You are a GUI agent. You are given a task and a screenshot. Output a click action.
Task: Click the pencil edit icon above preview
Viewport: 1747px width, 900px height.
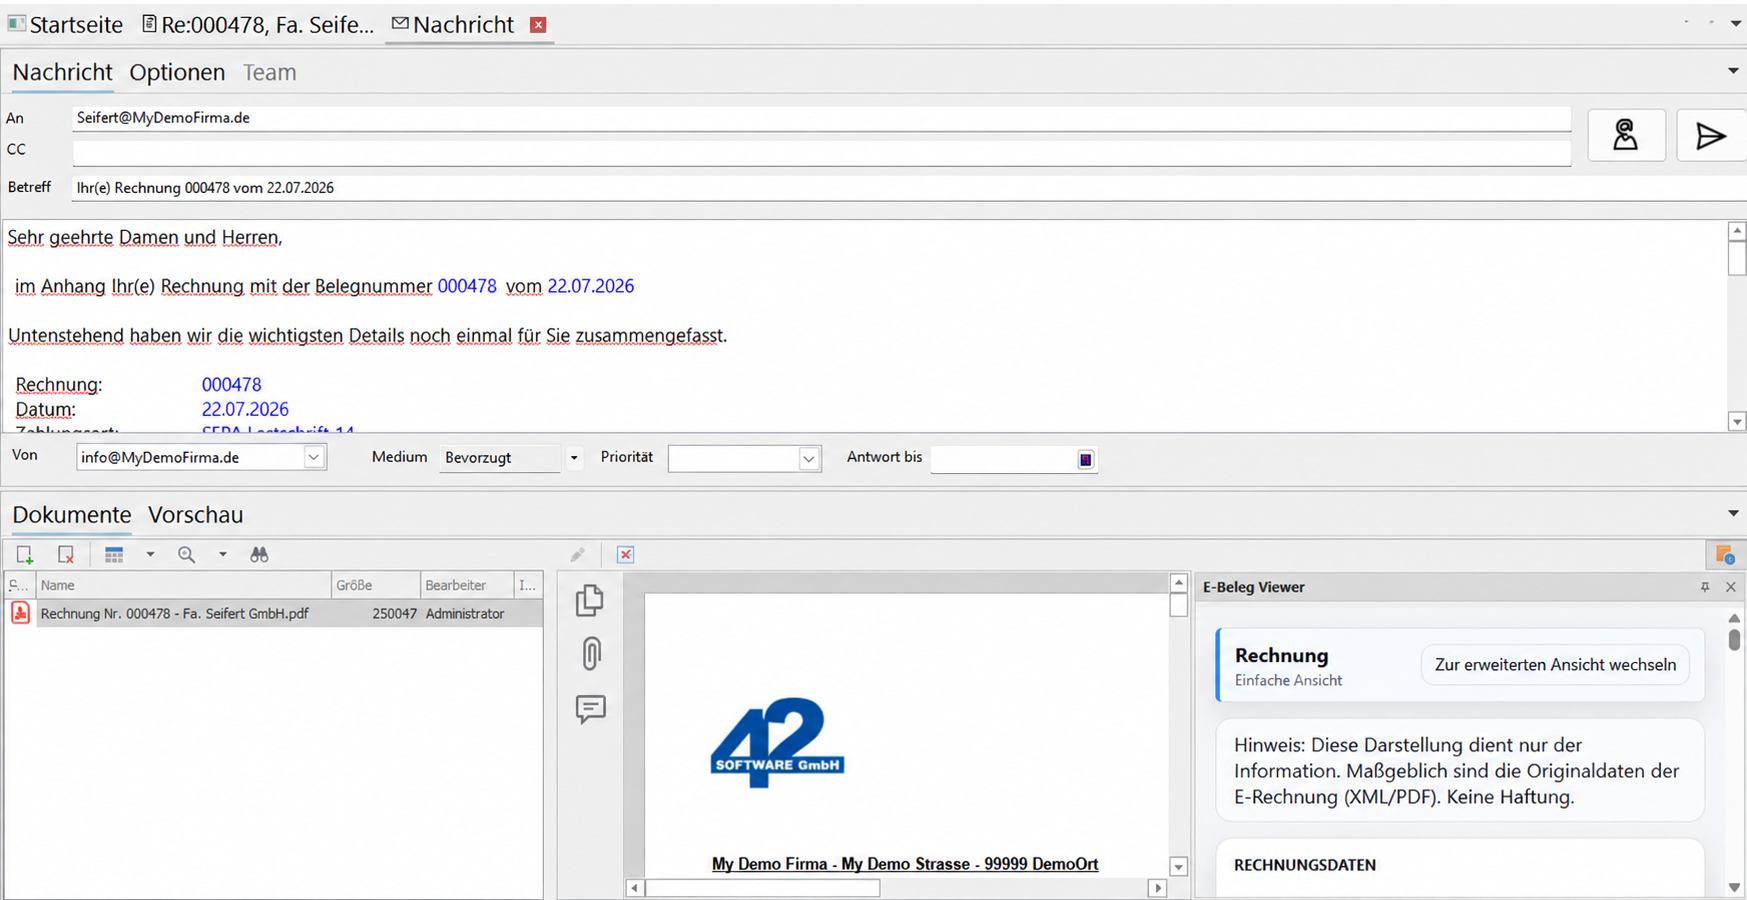click(x=578, y=554)
